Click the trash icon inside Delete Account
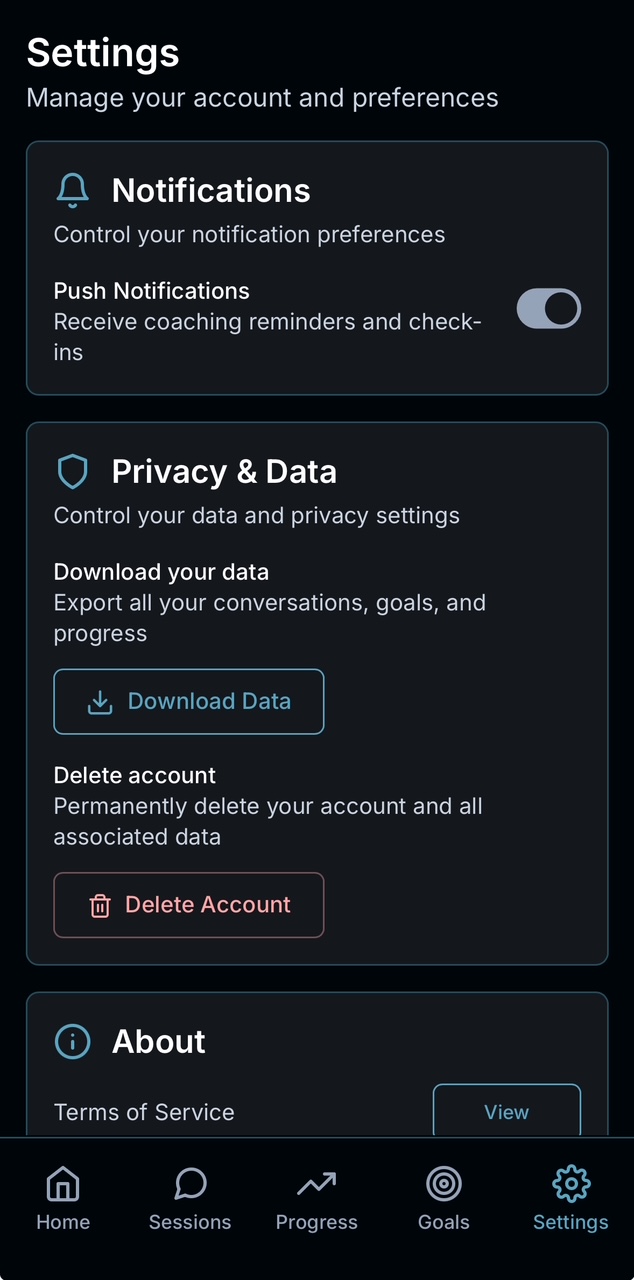This screenshot has width=634, height=1280. (99, 905)
